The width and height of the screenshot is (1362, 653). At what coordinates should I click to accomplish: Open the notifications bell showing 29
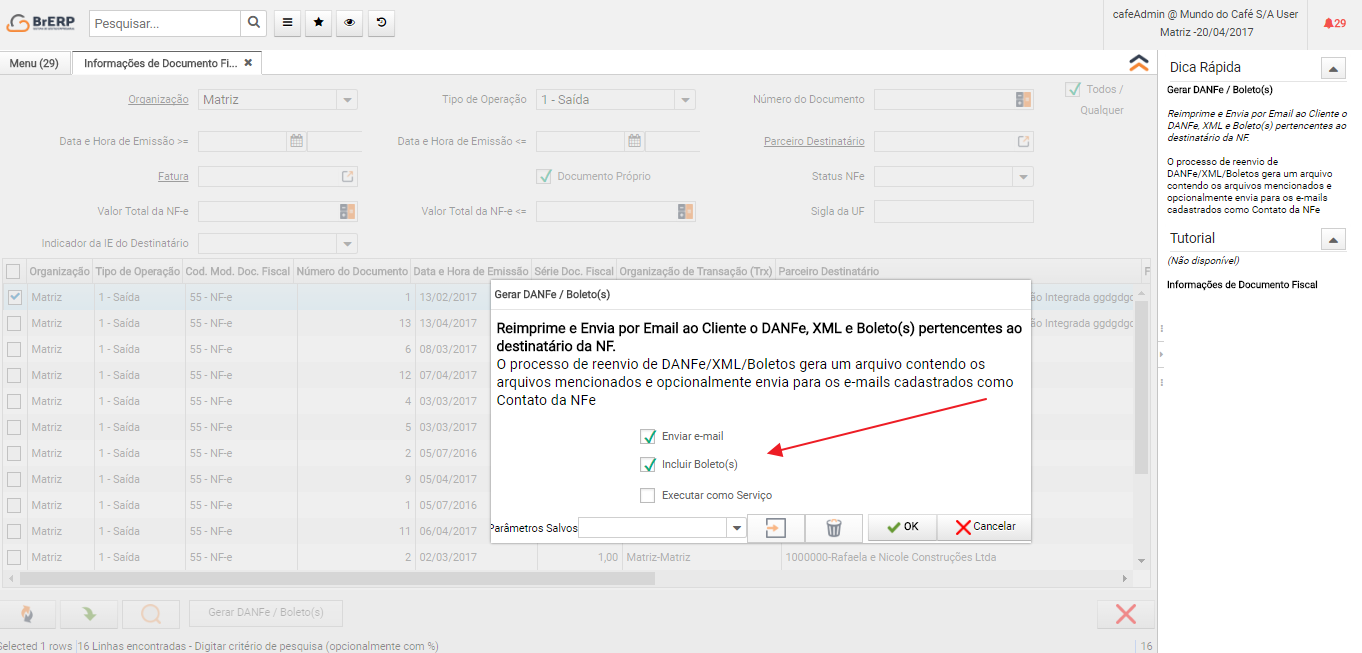pos(1334,23)
